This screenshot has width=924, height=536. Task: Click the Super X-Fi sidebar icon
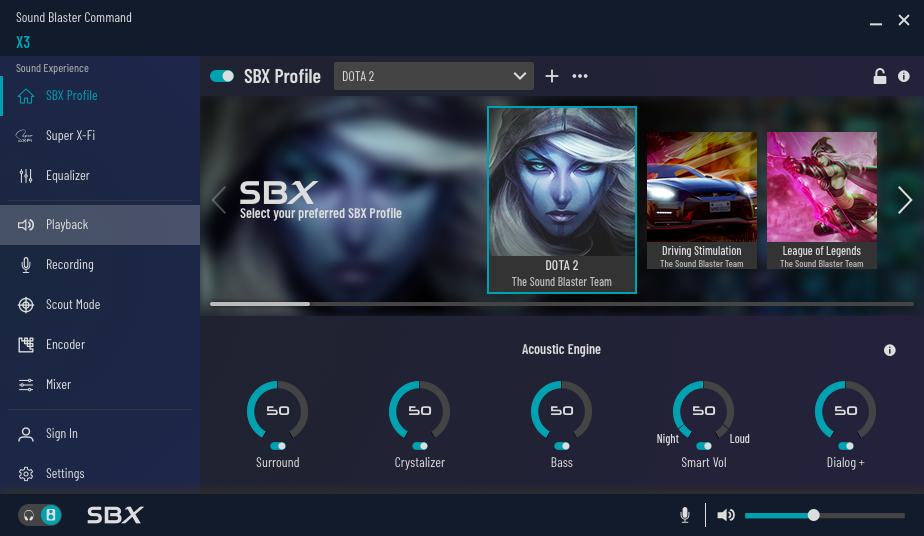tap(25, 136)
